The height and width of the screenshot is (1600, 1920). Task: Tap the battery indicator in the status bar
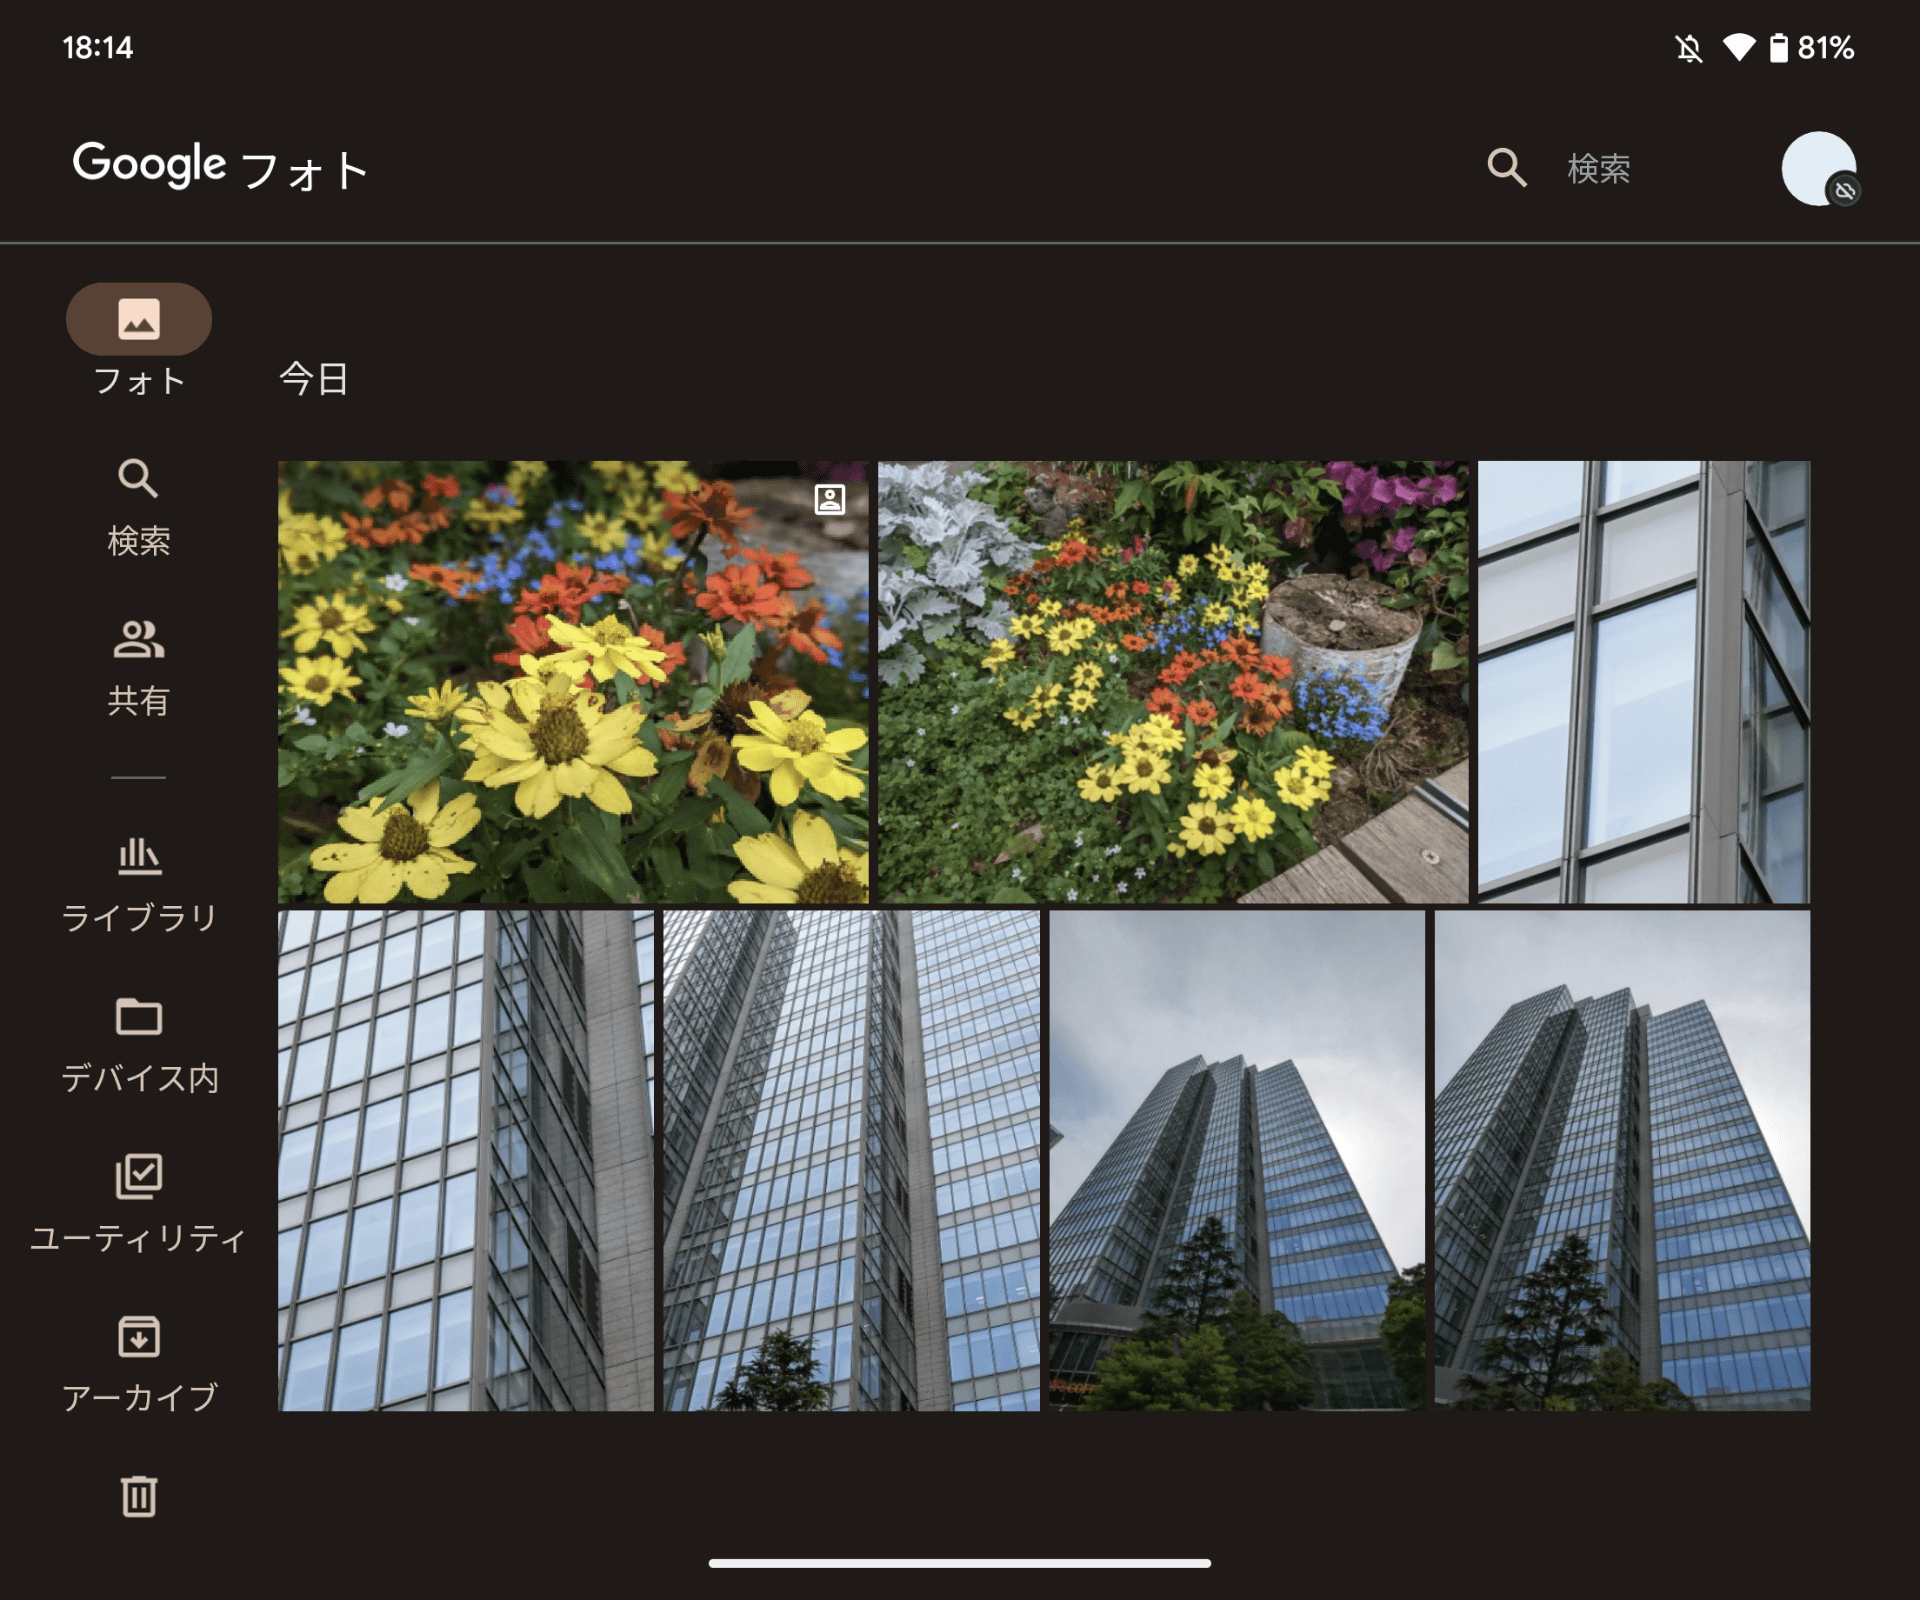click(x=1779, y=46)
